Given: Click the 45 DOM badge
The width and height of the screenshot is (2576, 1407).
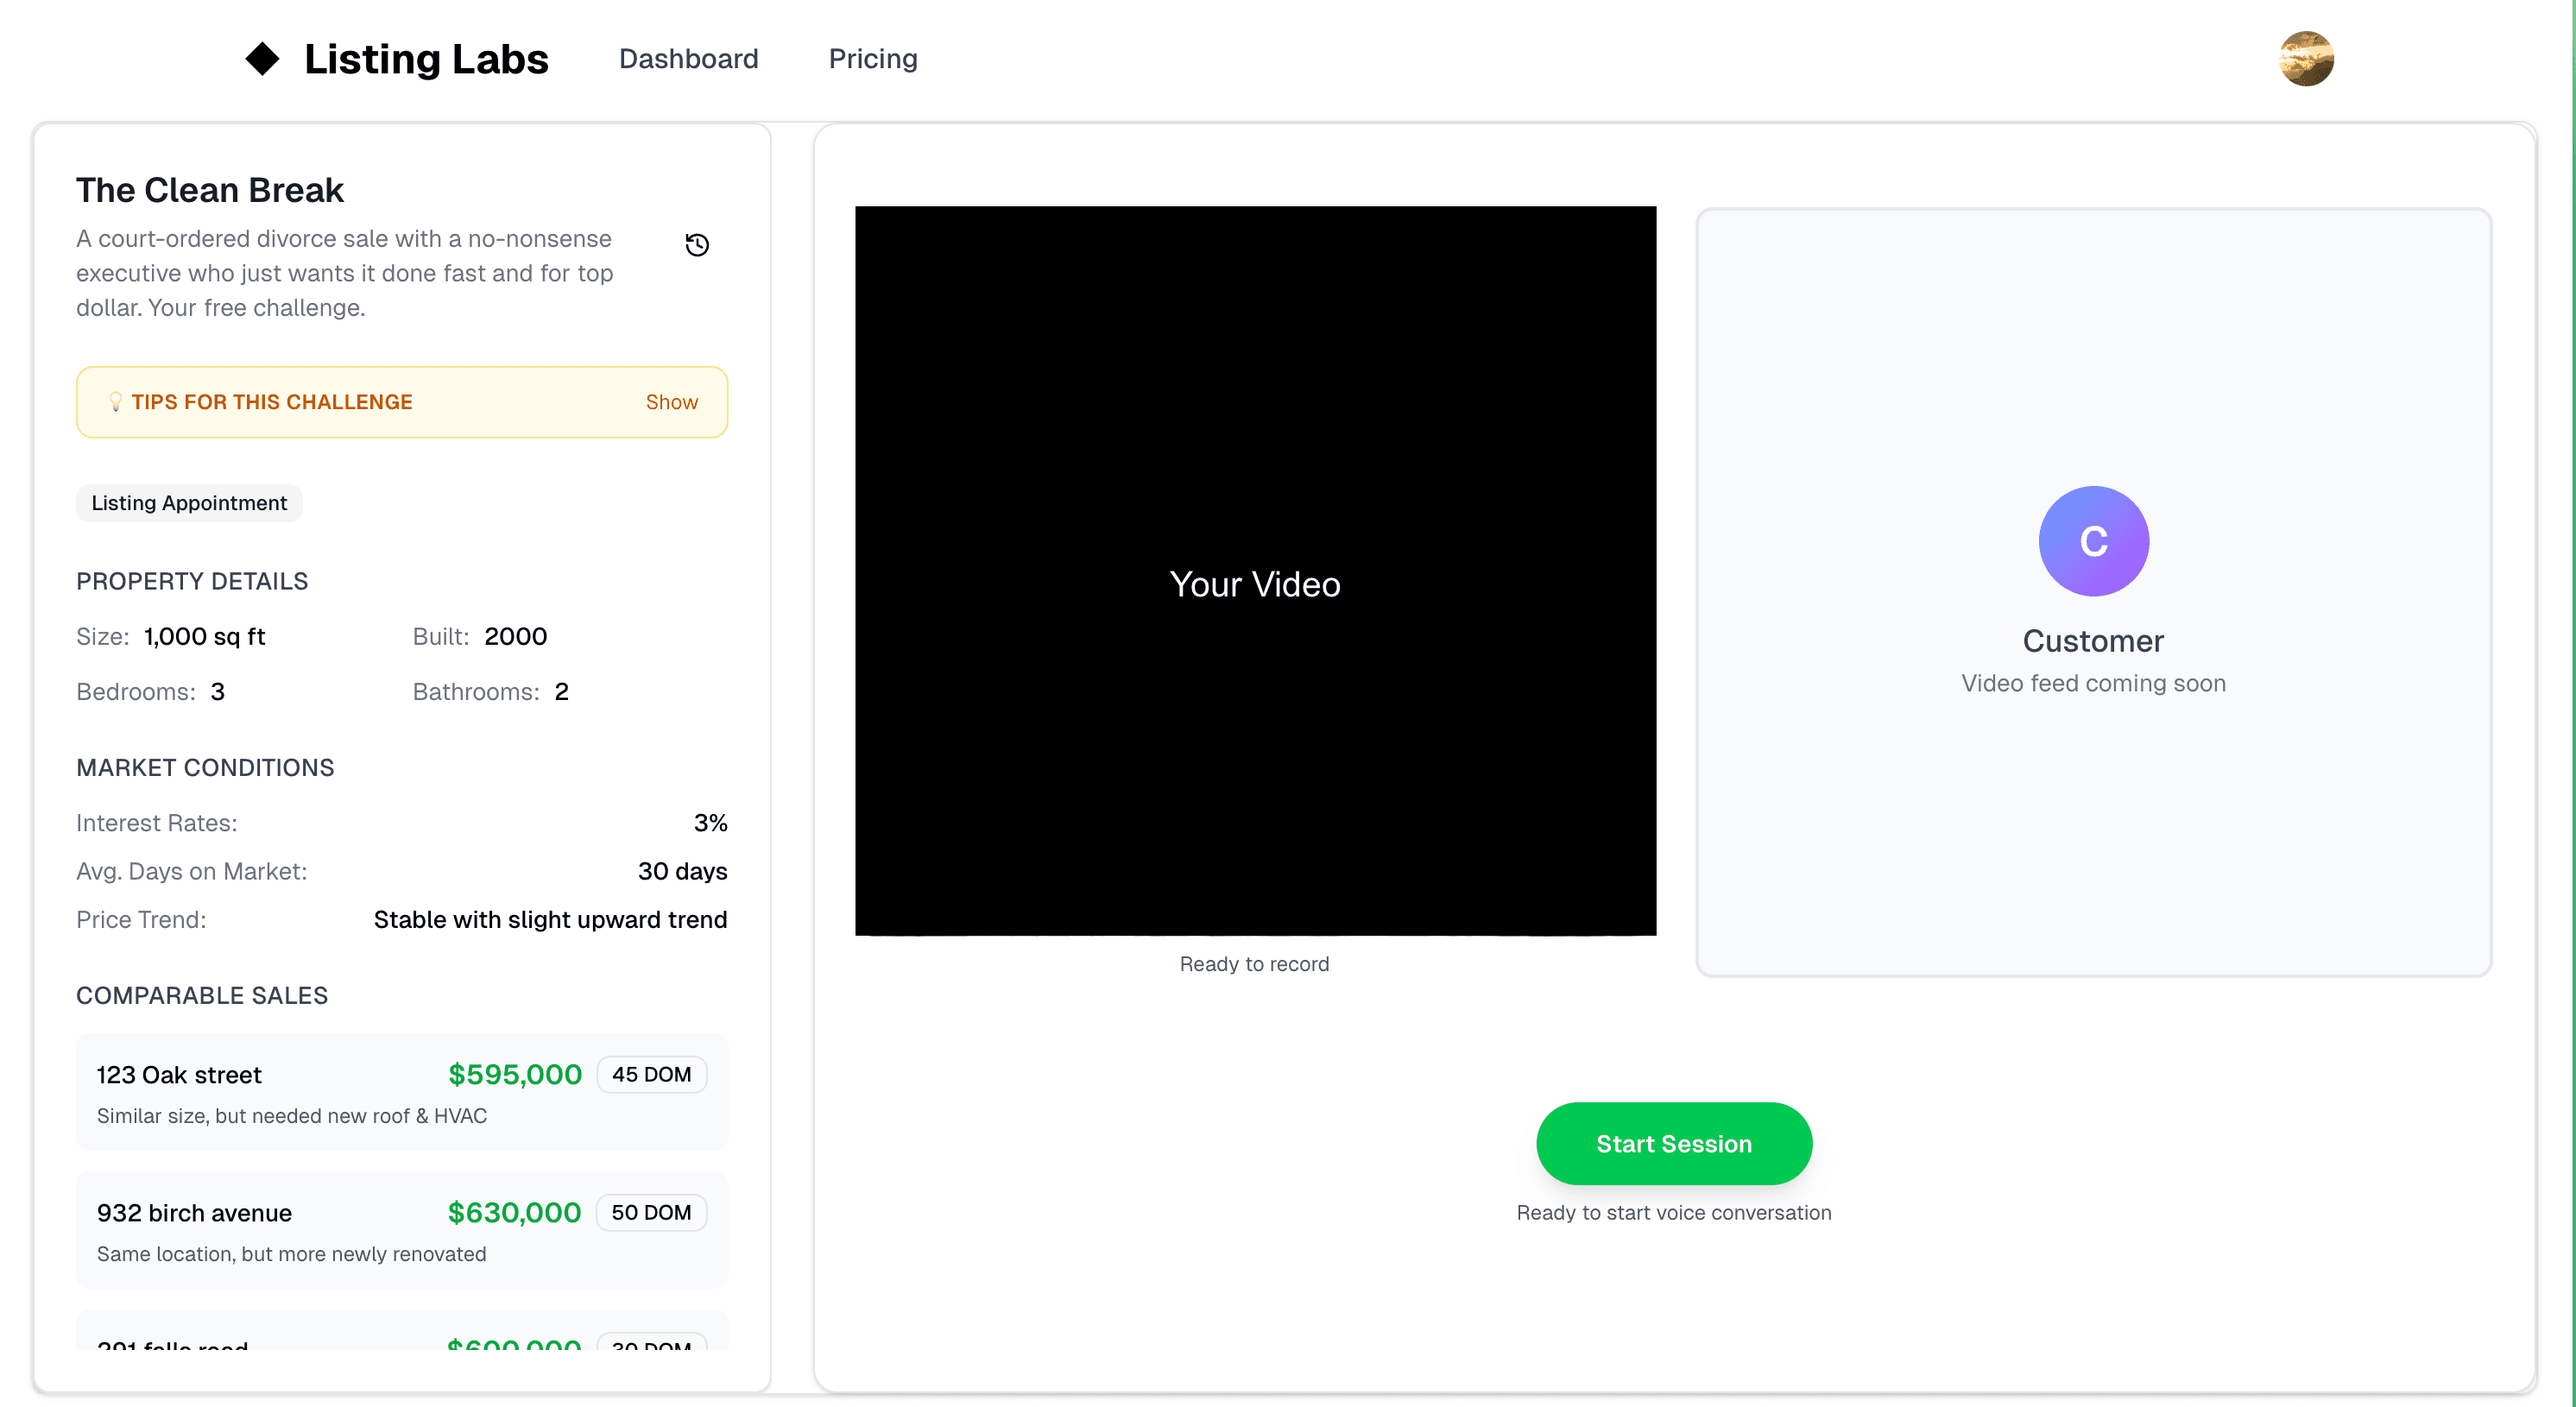Looking at the screenshot, I should coord(651,1075).
